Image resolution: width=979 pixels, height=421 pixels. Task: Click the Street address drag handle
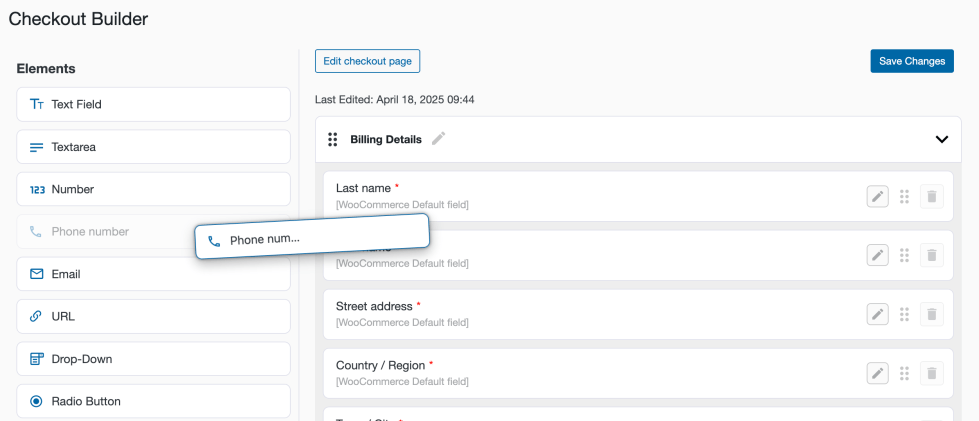[904, 314]
